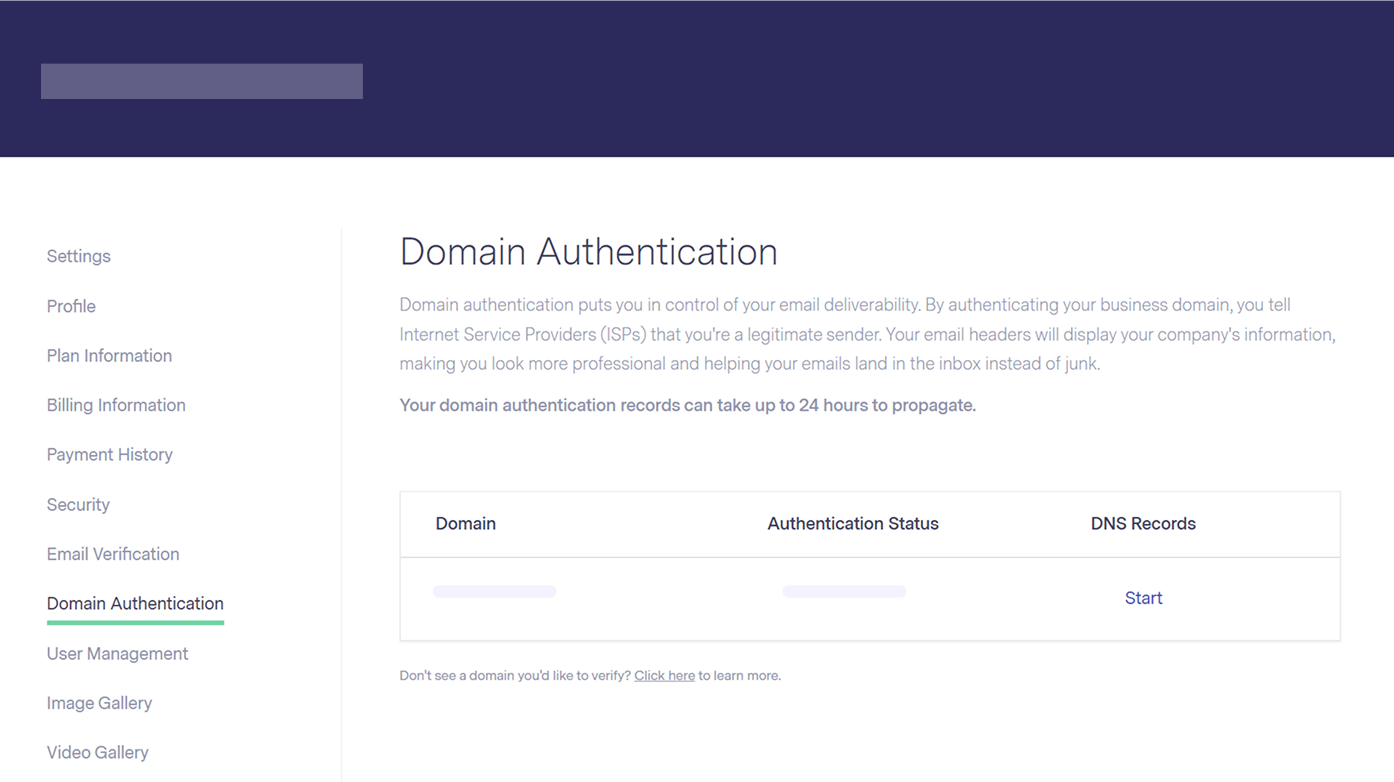Click the blurred logo in header banner
Screen dimensions: 1394x782
(202, 81)
